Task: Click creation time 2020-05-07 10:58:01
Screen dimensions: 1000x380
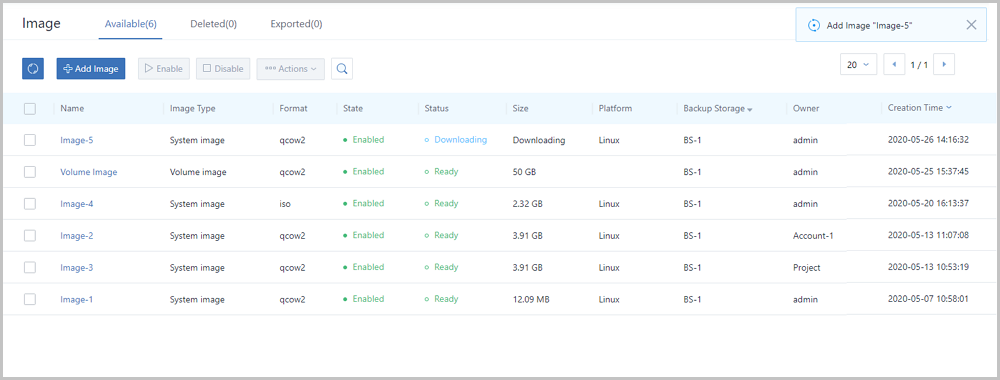Action: [929, 299]
